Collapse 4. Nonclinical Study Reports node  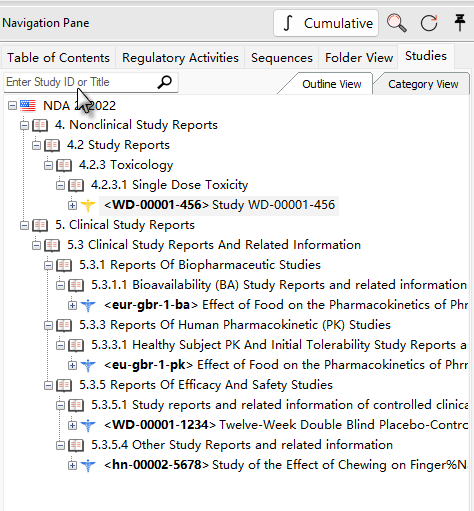(x=24, y=126)
